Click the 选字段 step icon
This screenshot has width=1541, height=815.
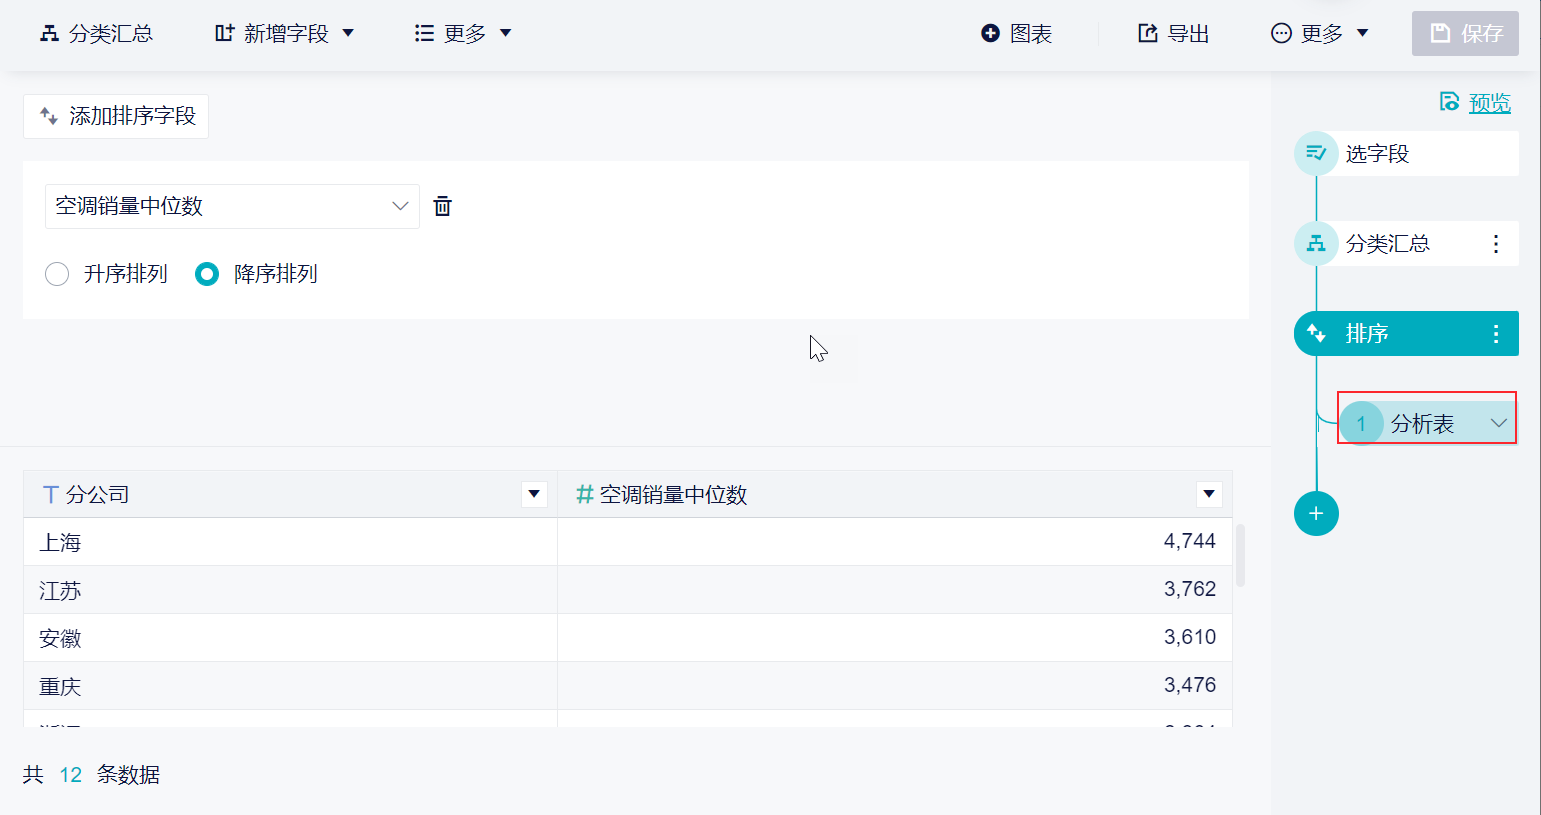[x=1316, y=154]
